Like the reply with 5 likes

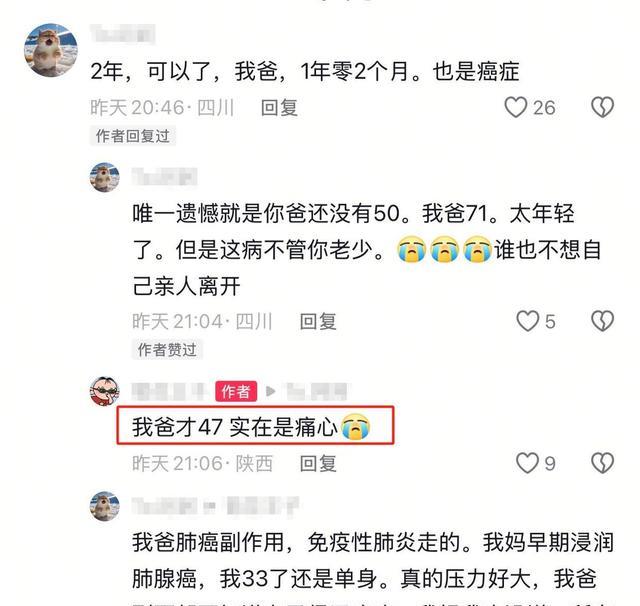pos(528,321)
